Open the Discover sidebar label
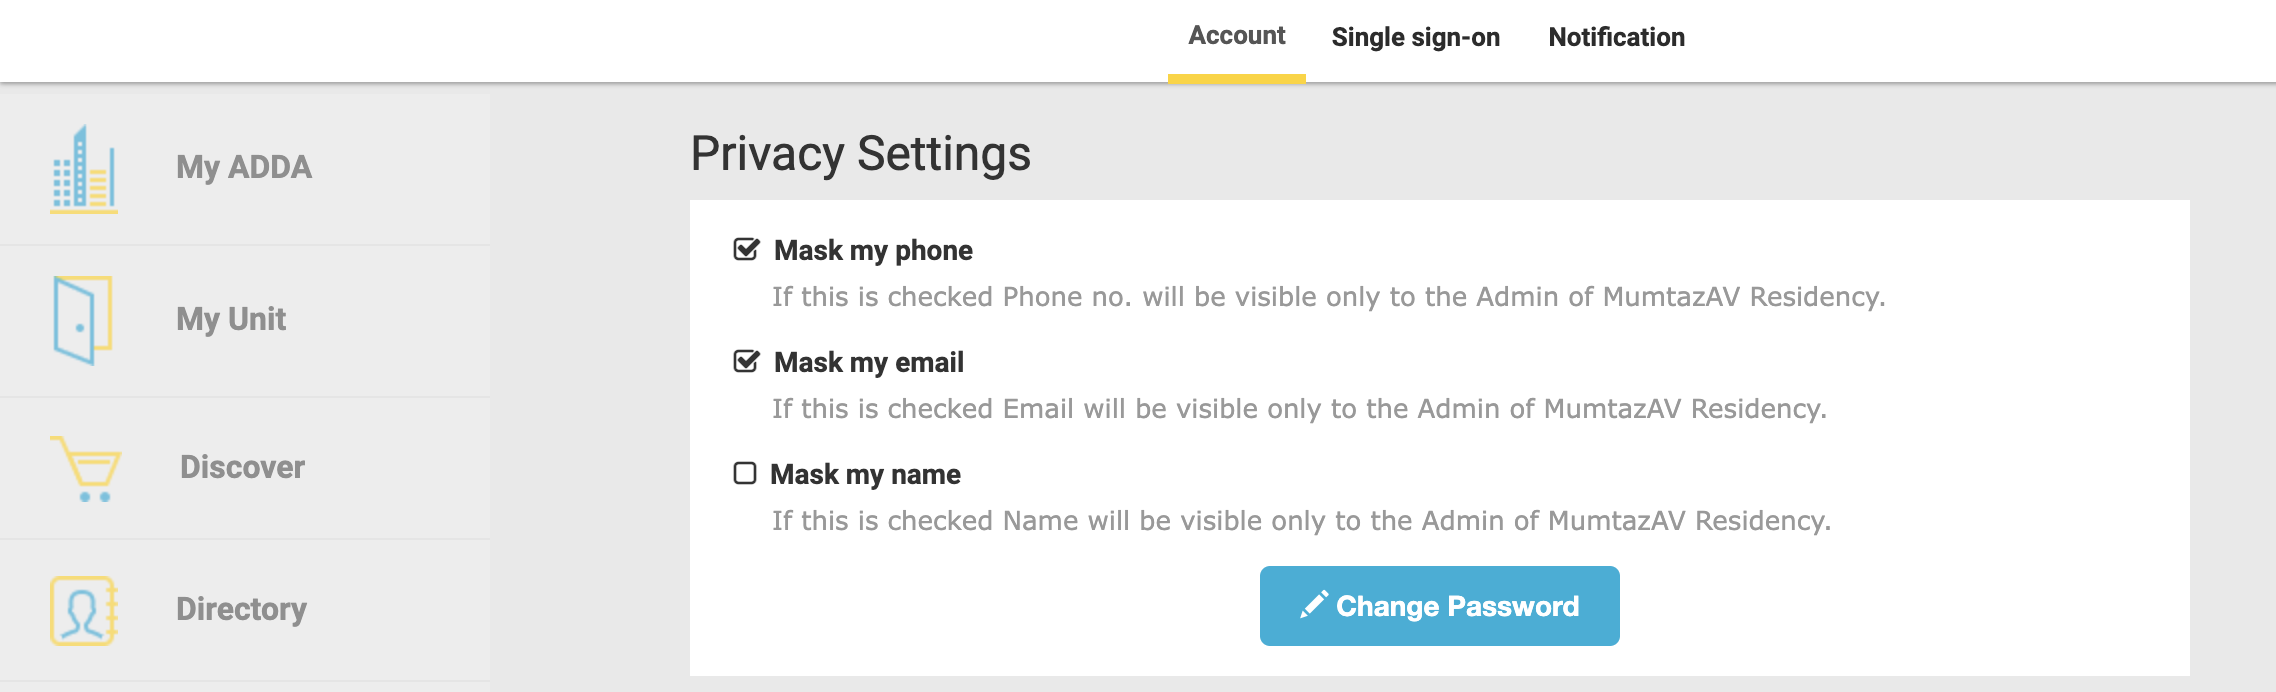Image resolution: width=2276 pixels, height=692 pixels. pyautogui.click(x=242, y=467)
